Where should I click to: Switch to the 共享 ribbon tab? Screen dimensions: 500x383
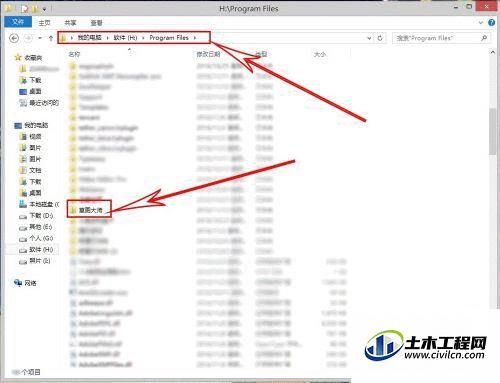(x=70, y=23)
